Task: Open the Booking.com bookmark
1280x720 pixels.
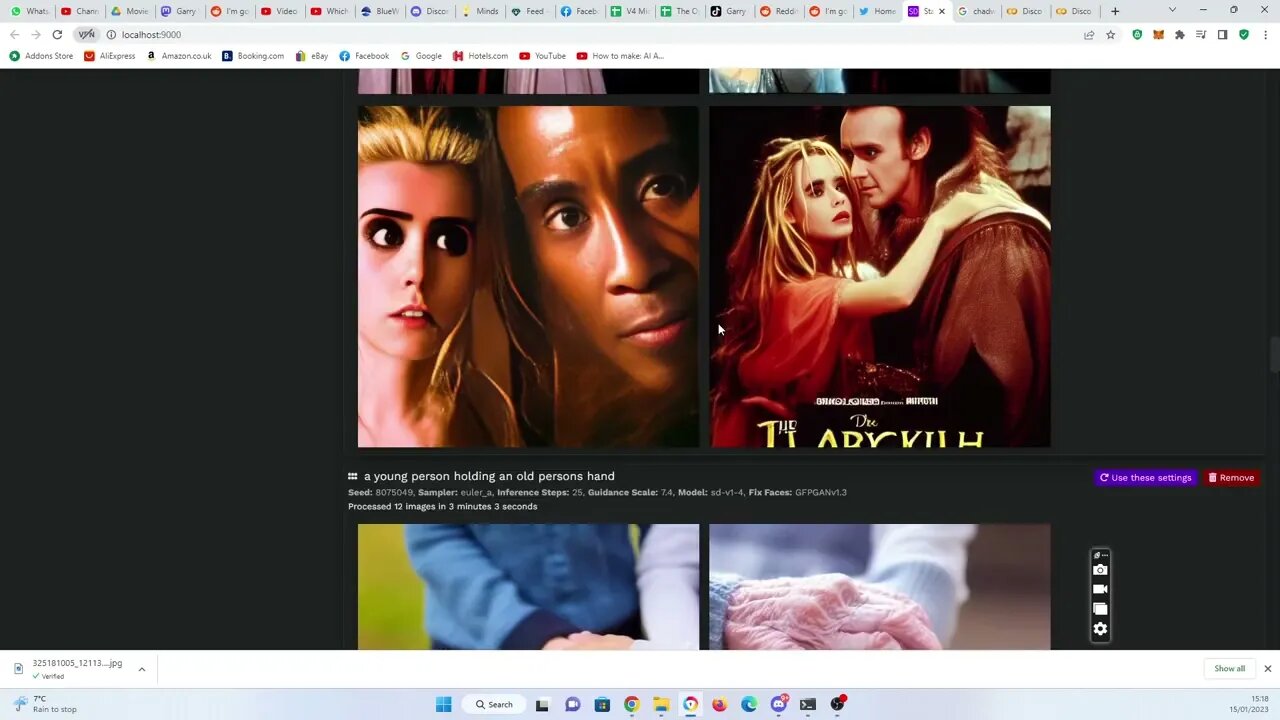Action: tap(253, 56)
